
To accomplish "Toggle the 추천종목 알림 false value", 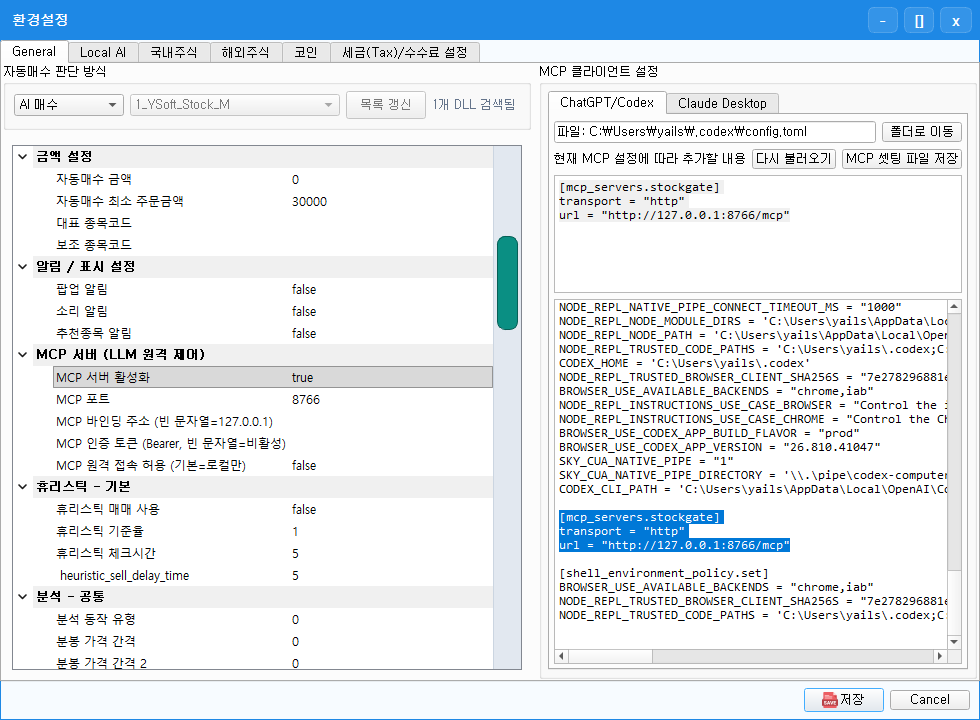I will tap(304, 333).
